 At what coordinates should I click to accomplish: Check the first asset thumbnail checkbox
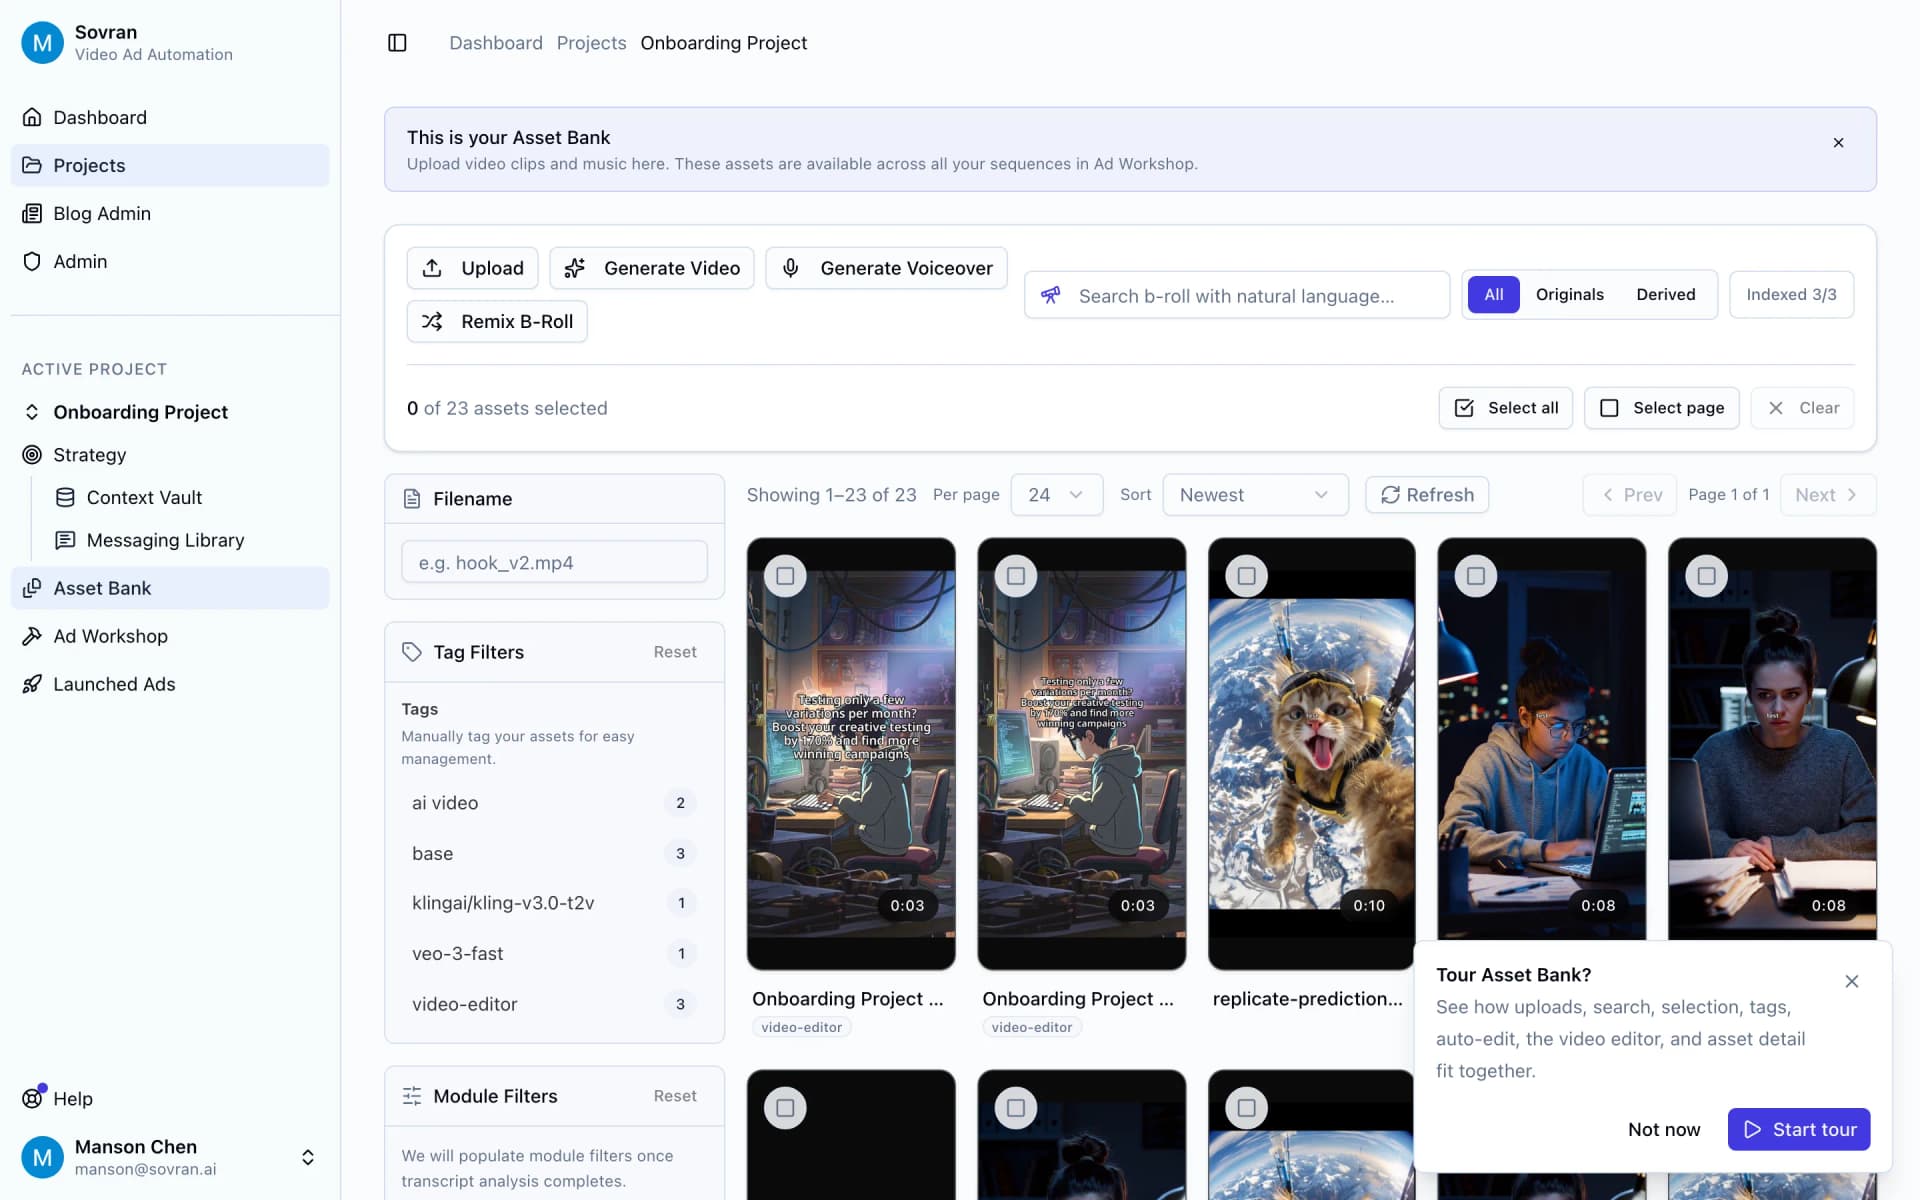click(x=785, y=575)
